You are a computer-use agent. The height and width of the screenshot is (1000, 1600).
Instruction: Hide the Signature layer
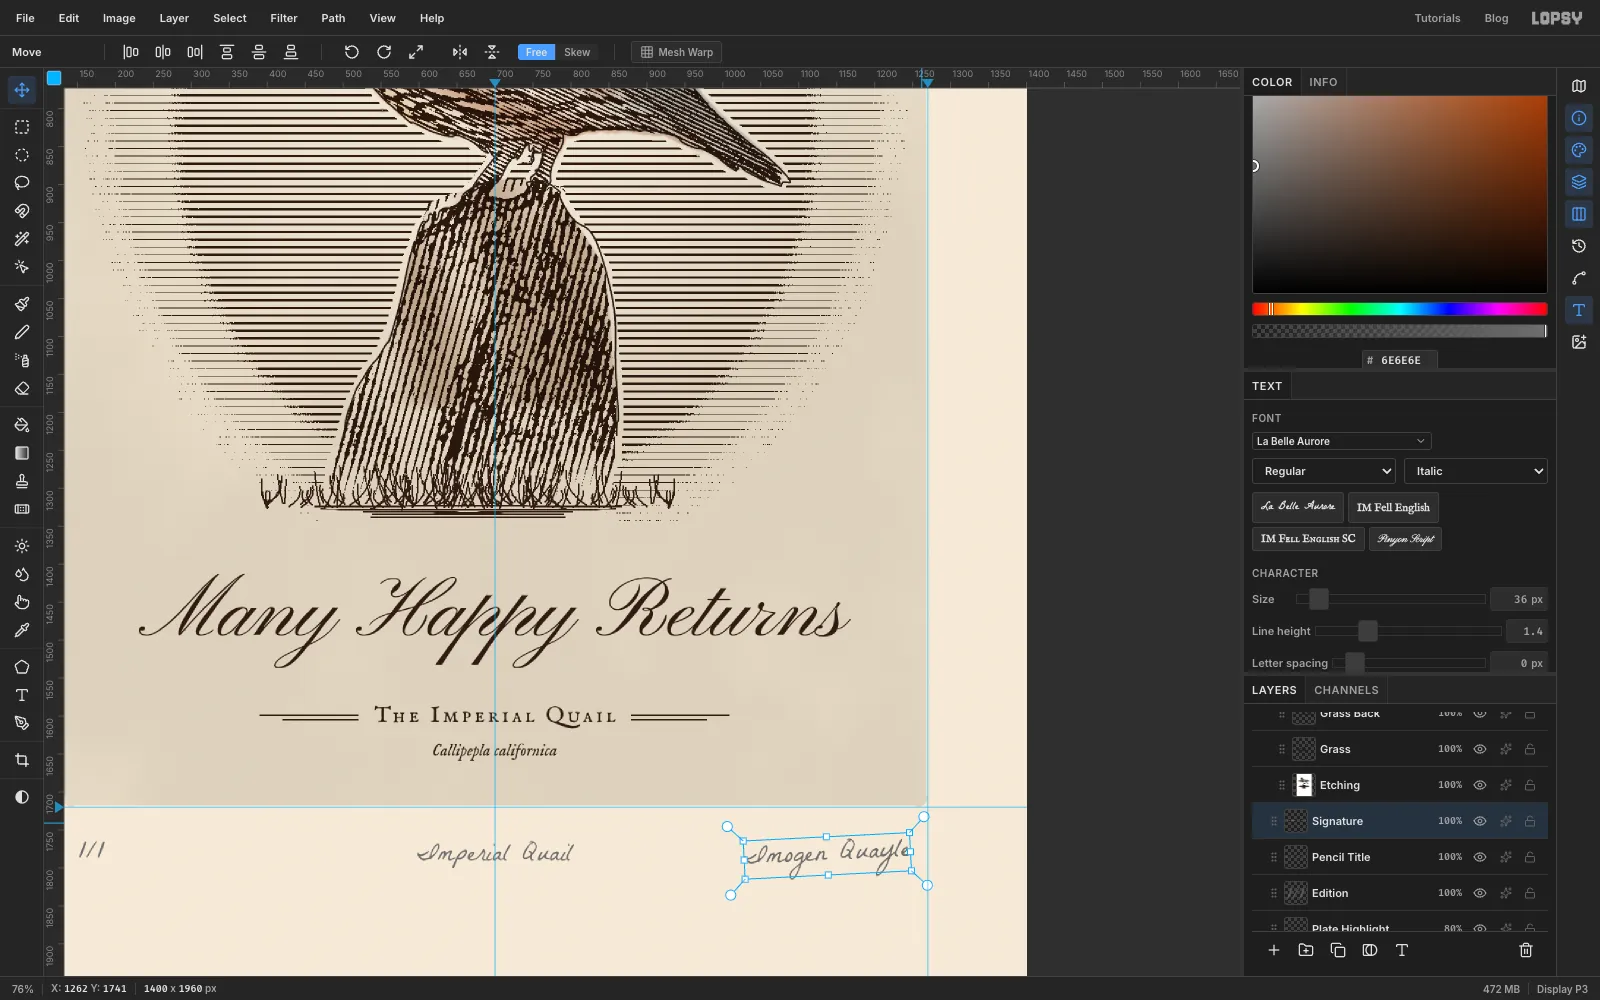point(1480,821)
